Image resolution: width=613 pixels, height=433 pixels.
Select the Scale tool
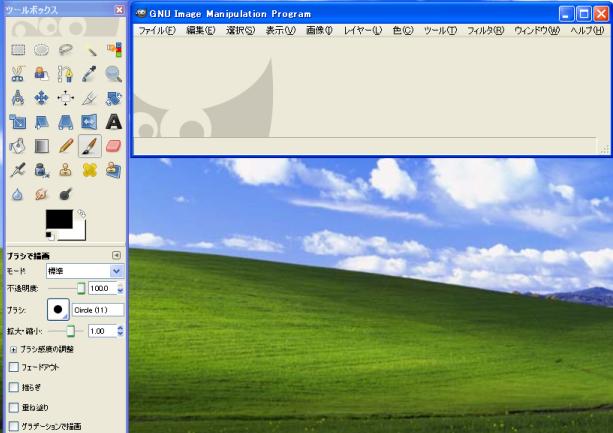tap(18, 122)
